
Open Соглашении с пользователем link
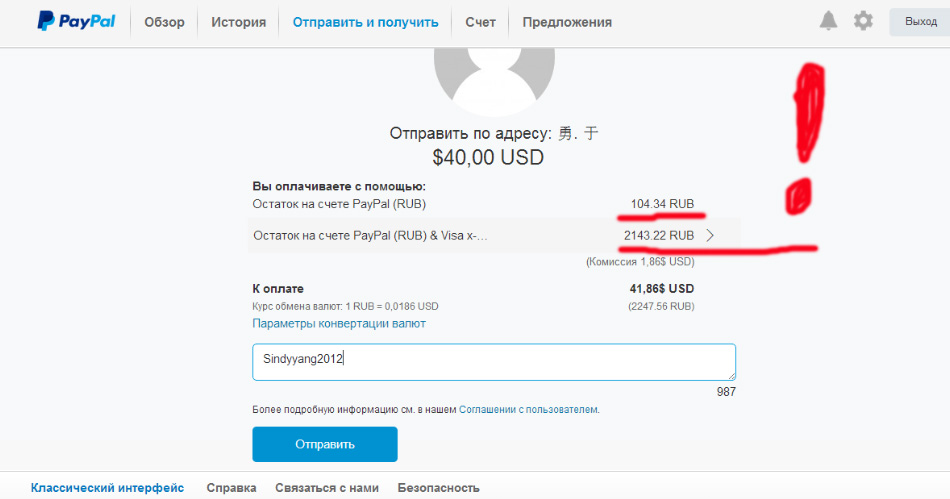point(528,410)
